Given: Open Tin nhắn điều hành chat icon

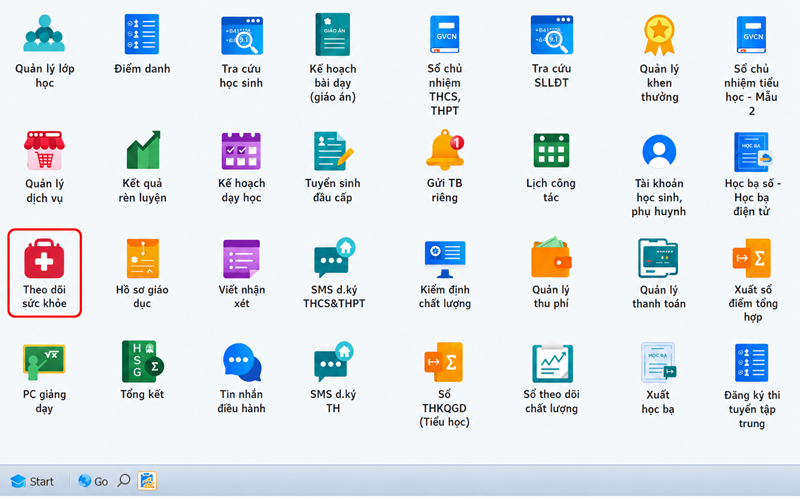Looking at the screenshot, I should (x=242, y=362).
